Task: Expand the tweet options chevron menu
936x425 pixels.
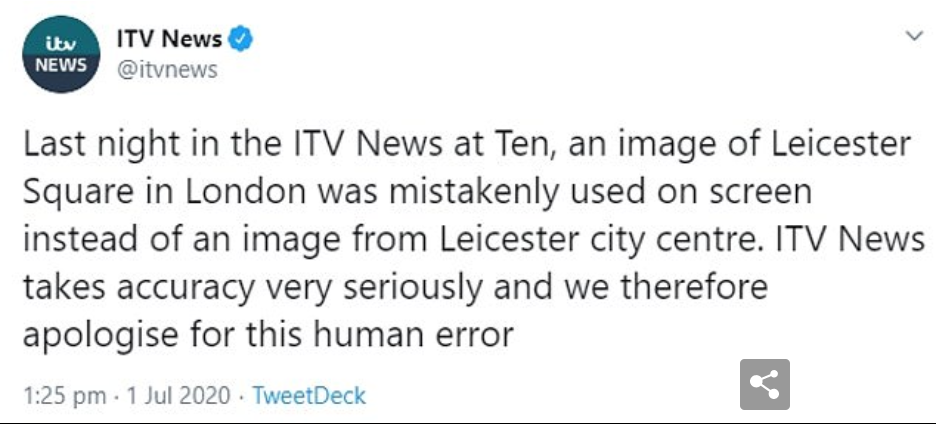Action: [x=914, y=36]
